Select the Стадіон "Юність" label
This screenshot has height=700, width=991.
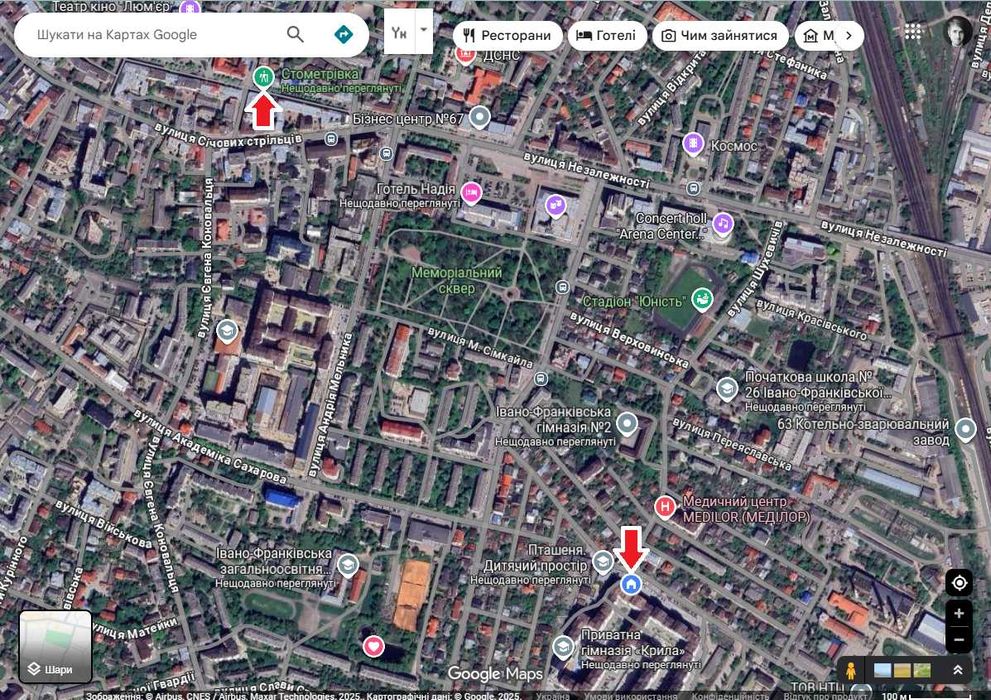(633, 301)
